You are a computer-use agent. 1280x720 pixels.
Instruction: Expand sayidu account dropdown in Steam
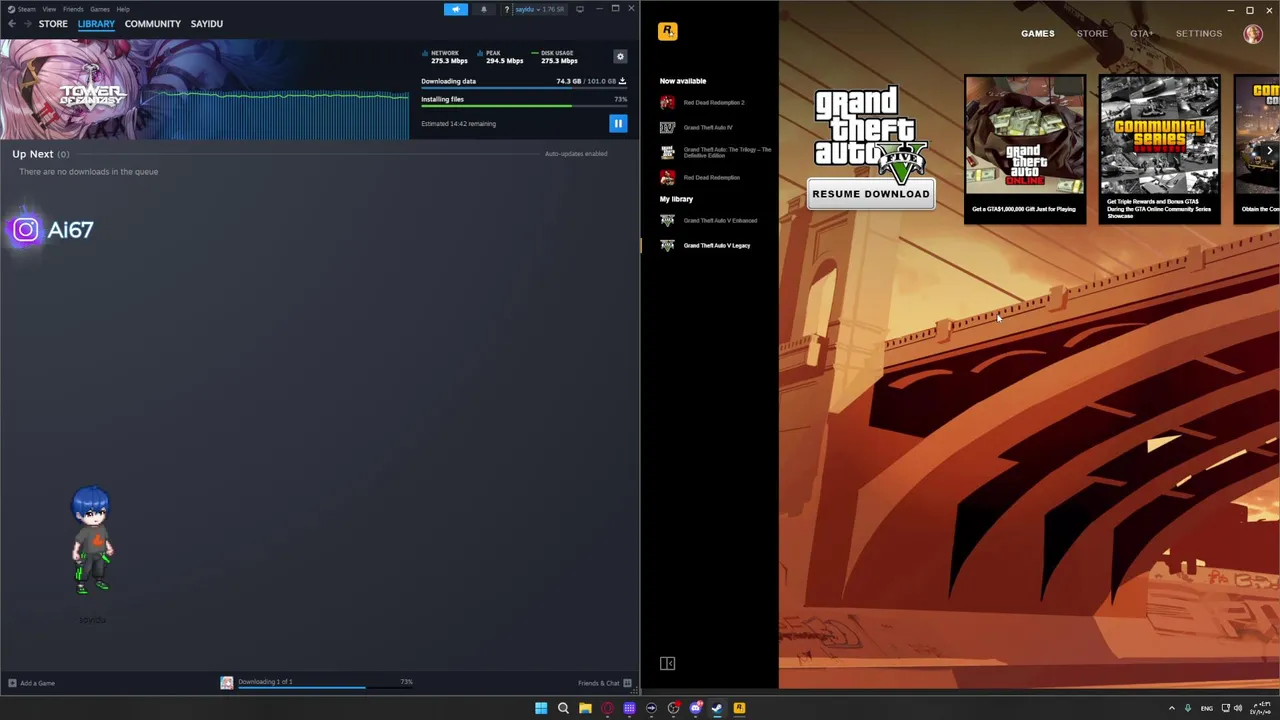[539, 9]
